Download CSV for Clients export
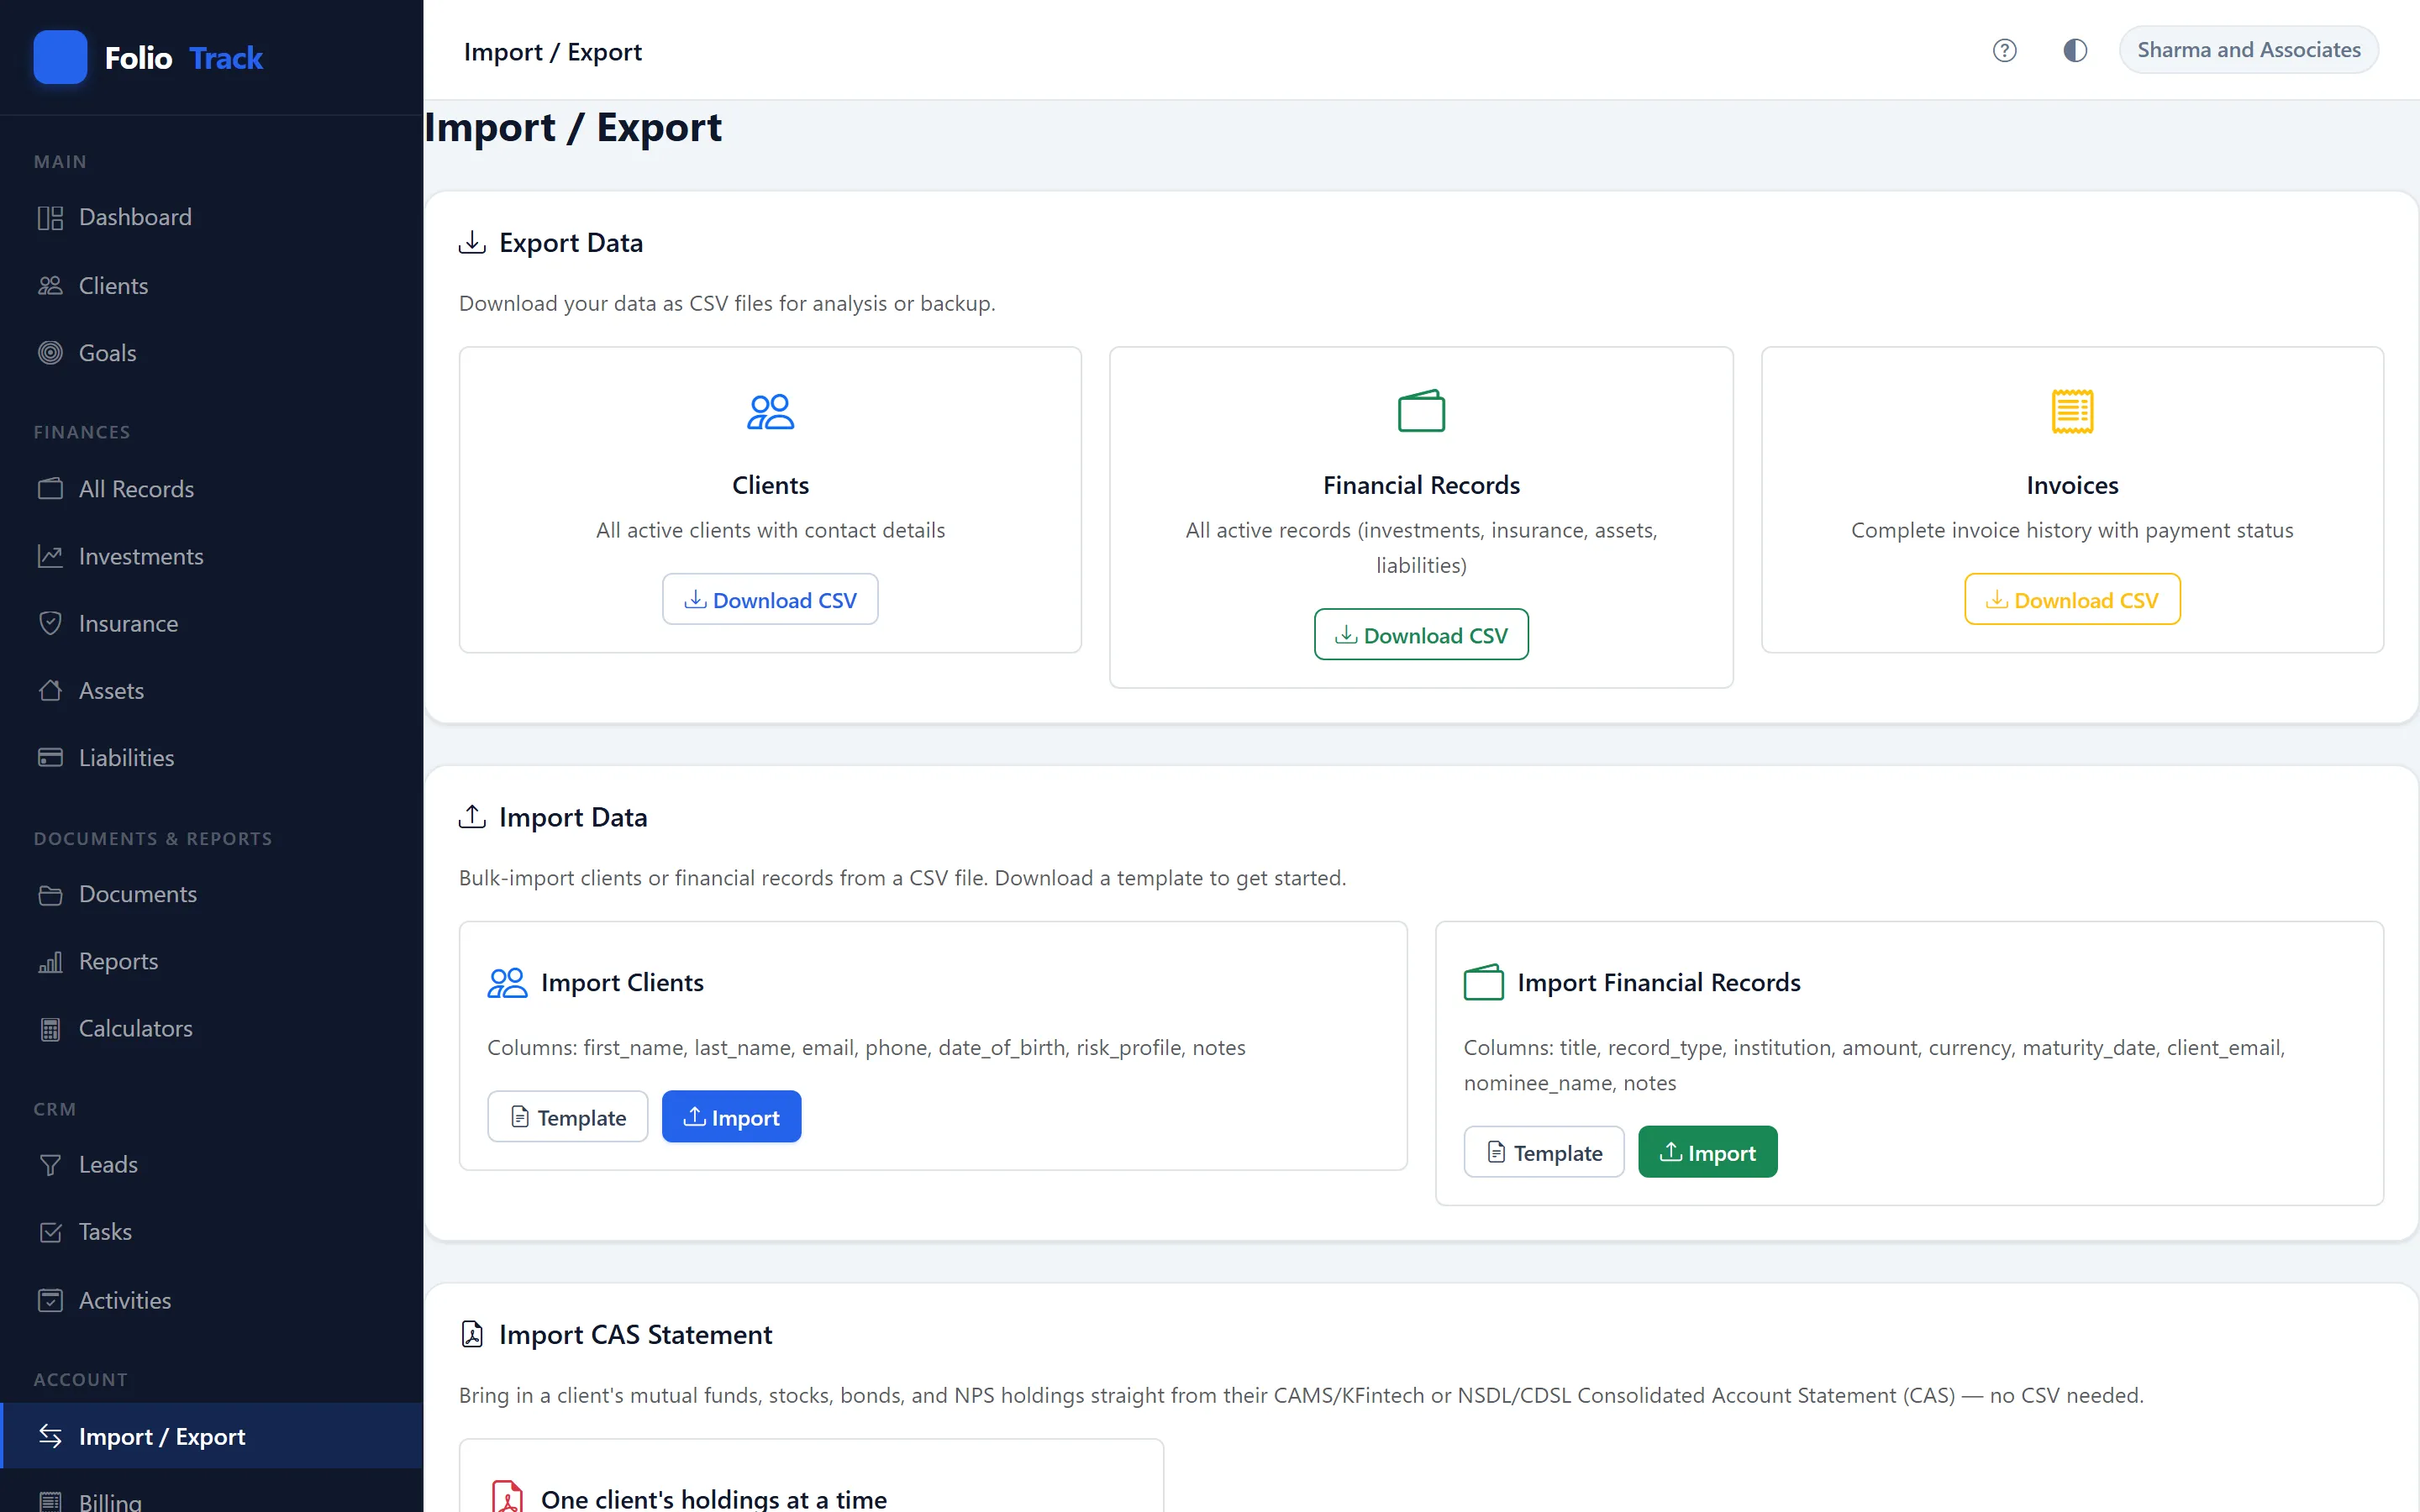Screen dimensions: 2420x1512 [x=770, y=599]
